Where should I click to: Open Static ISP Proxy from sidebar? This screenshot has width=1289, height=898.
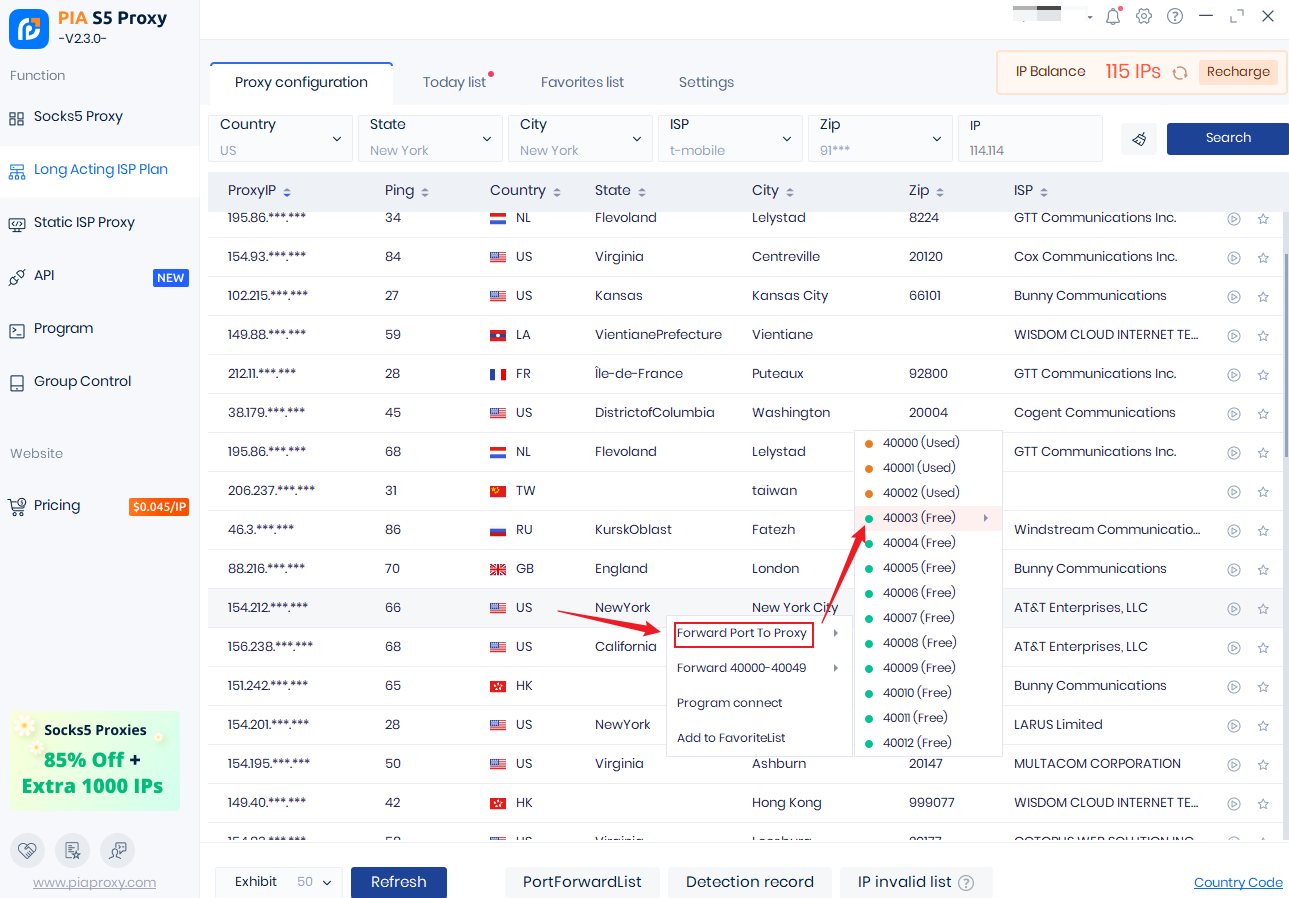(x=84, y=222)
